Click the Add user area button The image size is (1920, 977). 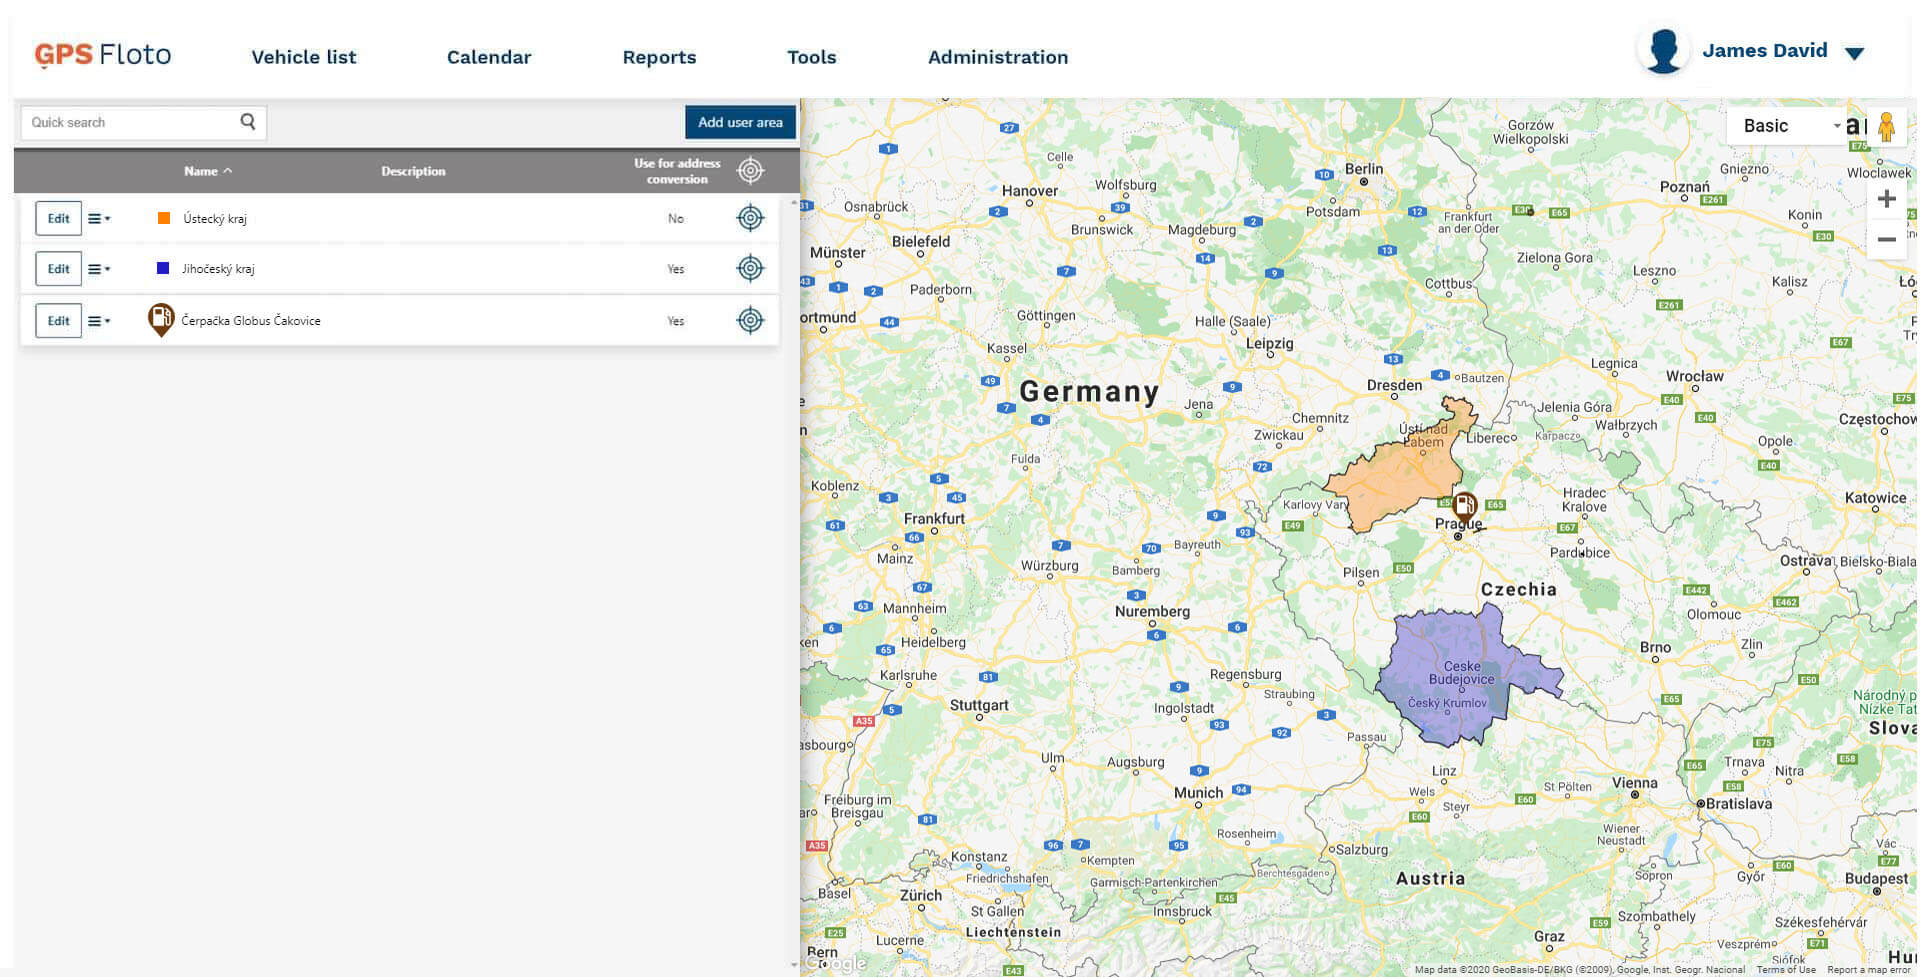tap(740, 122)
